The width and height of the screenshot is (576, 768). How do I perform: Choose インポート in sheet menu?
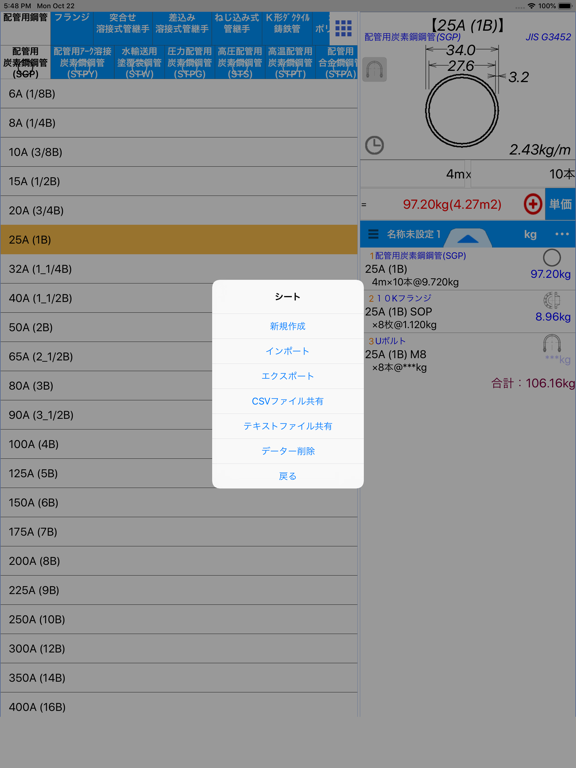288,351
